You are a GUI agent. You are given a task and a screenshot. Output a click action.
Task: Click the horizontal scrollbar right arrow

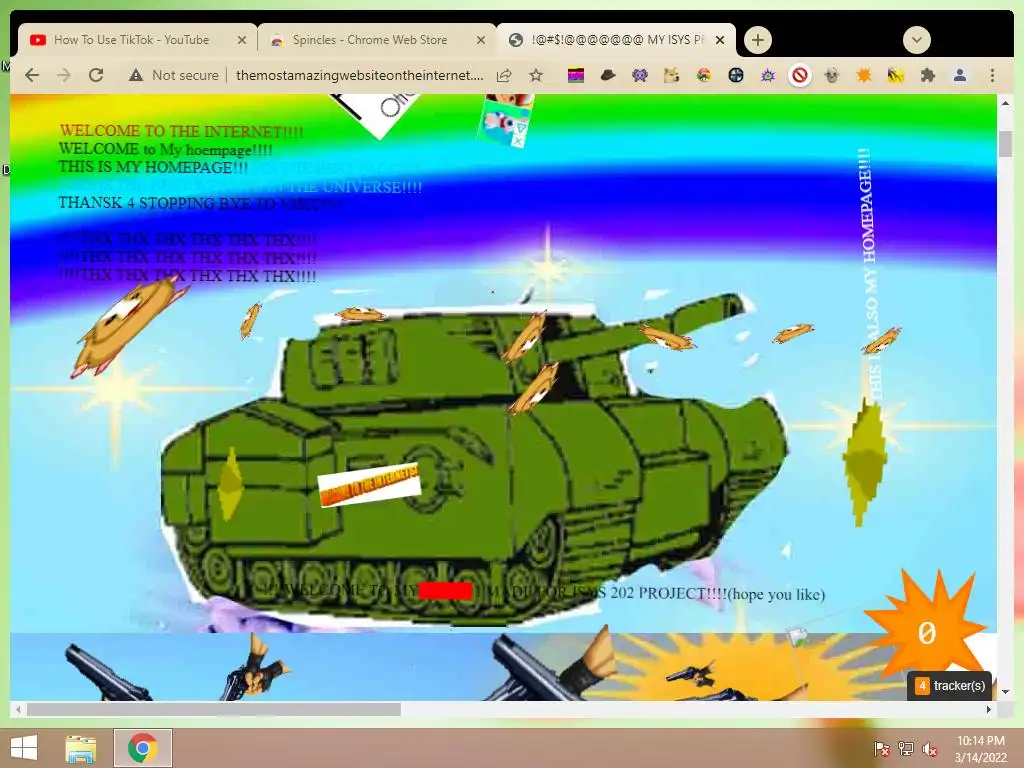click(x=989, y=709)
